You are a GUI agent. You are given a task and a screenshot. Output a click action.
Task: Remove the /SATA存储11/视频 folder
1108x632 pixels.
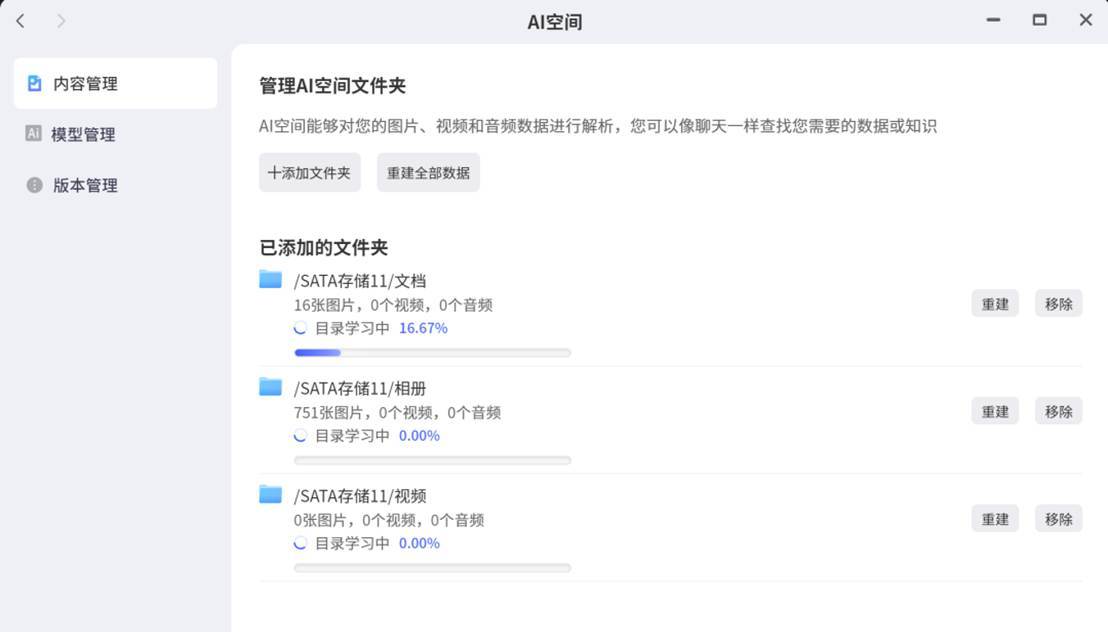(x=1058, y=519)
